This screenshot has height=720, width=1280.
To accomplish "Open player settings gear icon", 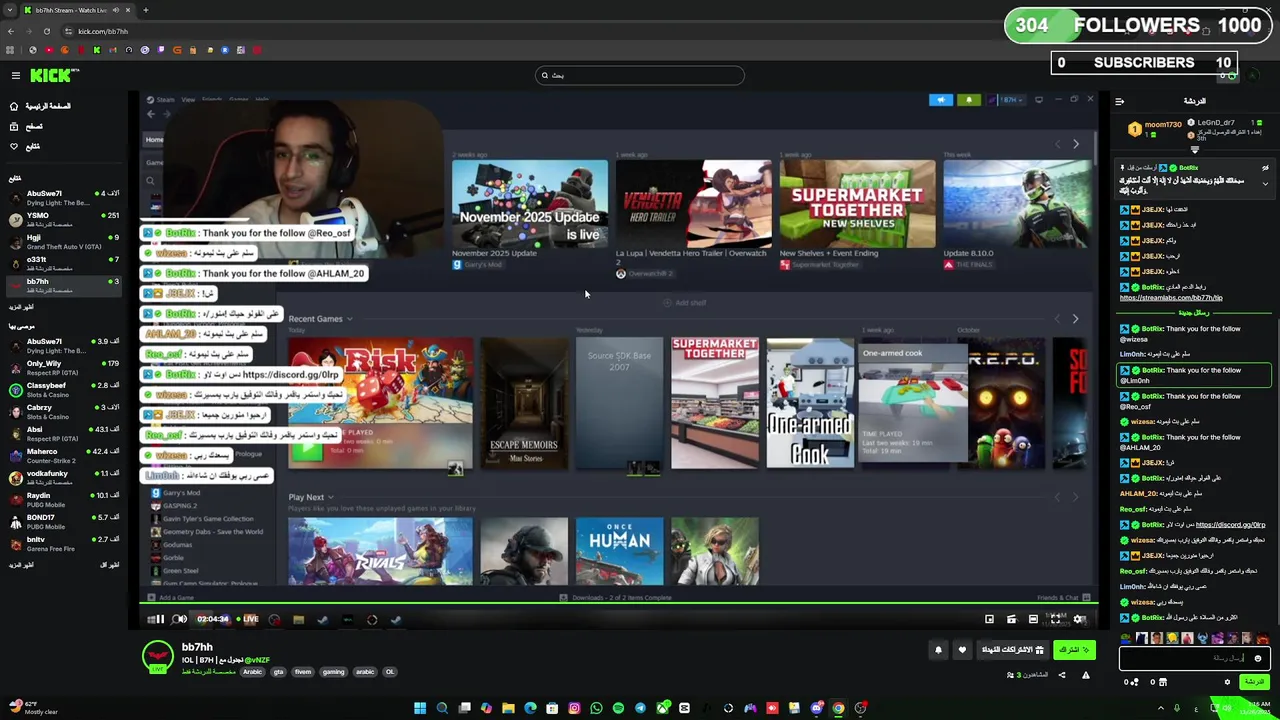I will [x=1079, y=619].
